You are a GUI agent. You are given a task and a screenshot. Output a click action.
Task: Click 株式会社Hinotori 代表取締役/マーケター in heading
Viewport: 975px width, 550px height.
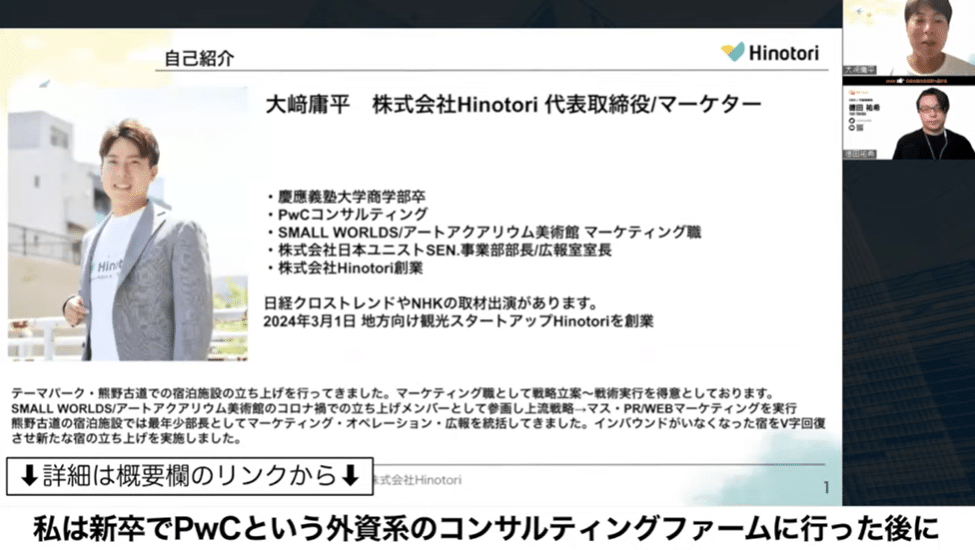(x=566, y=104)
